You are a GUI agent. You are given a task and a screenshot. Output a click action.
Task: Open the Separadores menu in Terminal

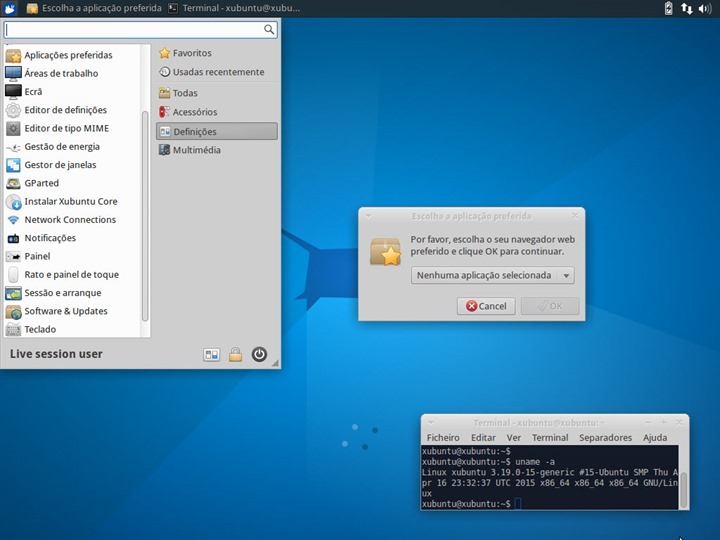605,438
